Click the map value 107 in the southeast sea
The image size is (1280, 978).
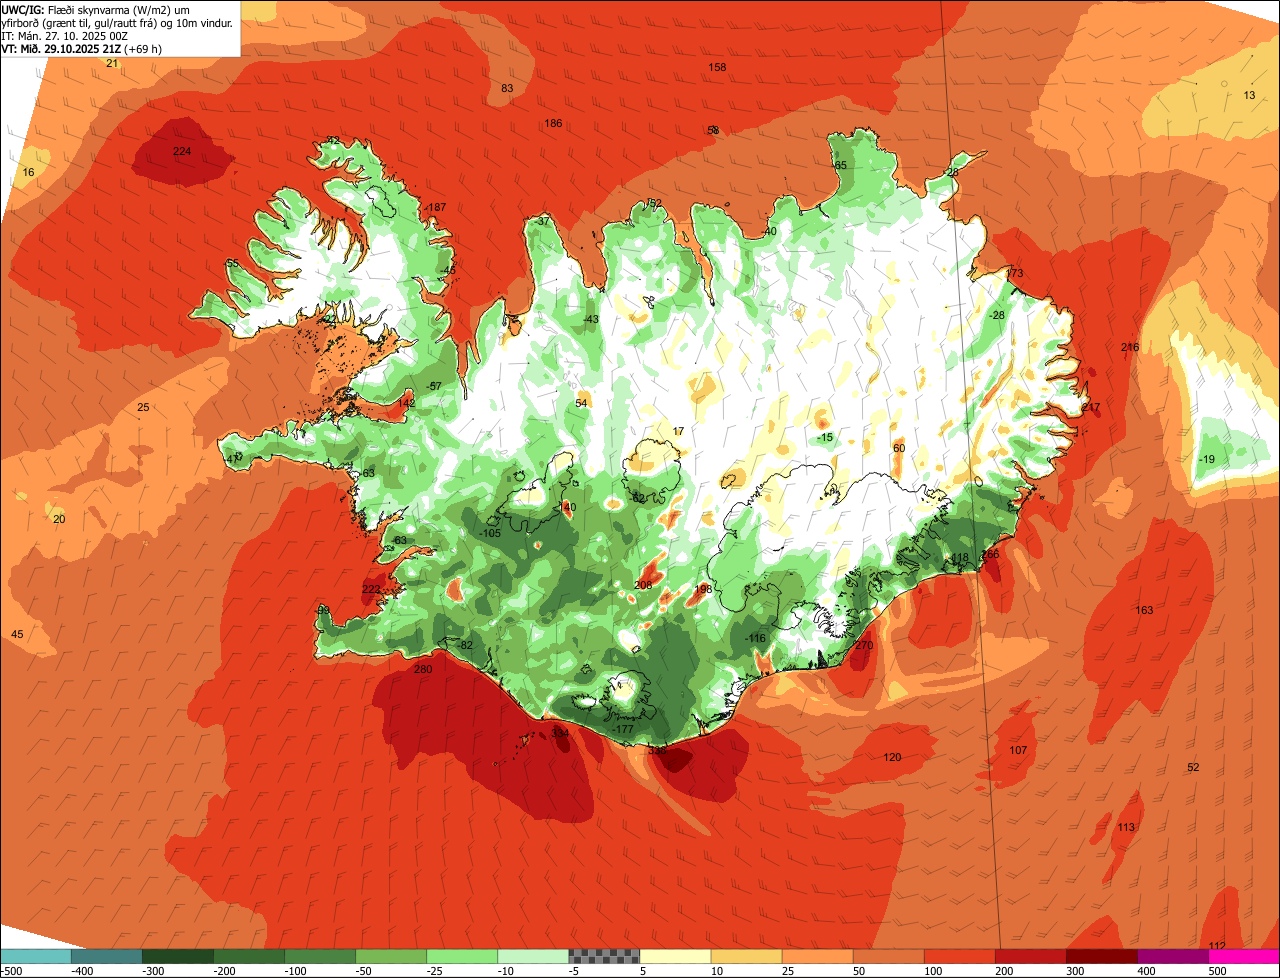pos(1018,750)
